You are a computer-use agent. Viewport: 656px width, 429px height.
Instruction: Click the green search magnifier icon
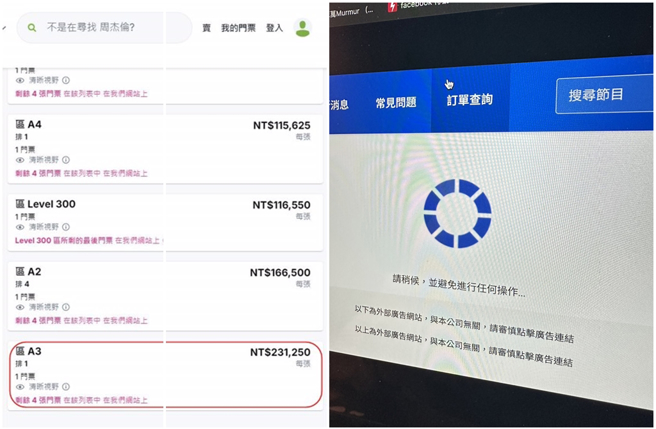pyautogui.click(x=32, y=28)
